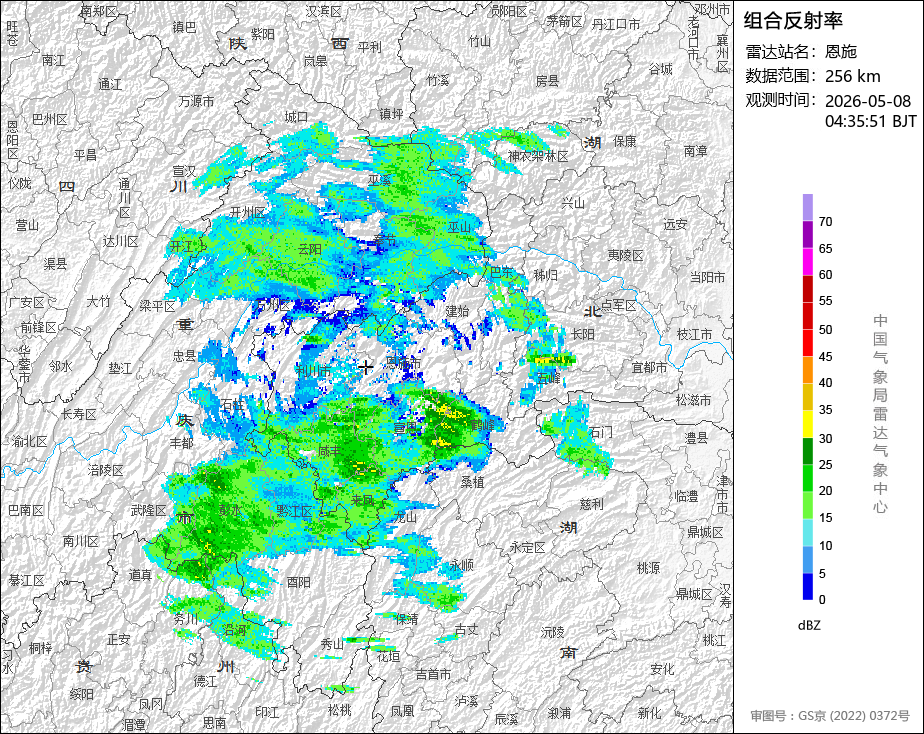924x734 pixels.
Task: Click the 黔江区 map label
Action: pyautogui.click(x=294, y=511)
